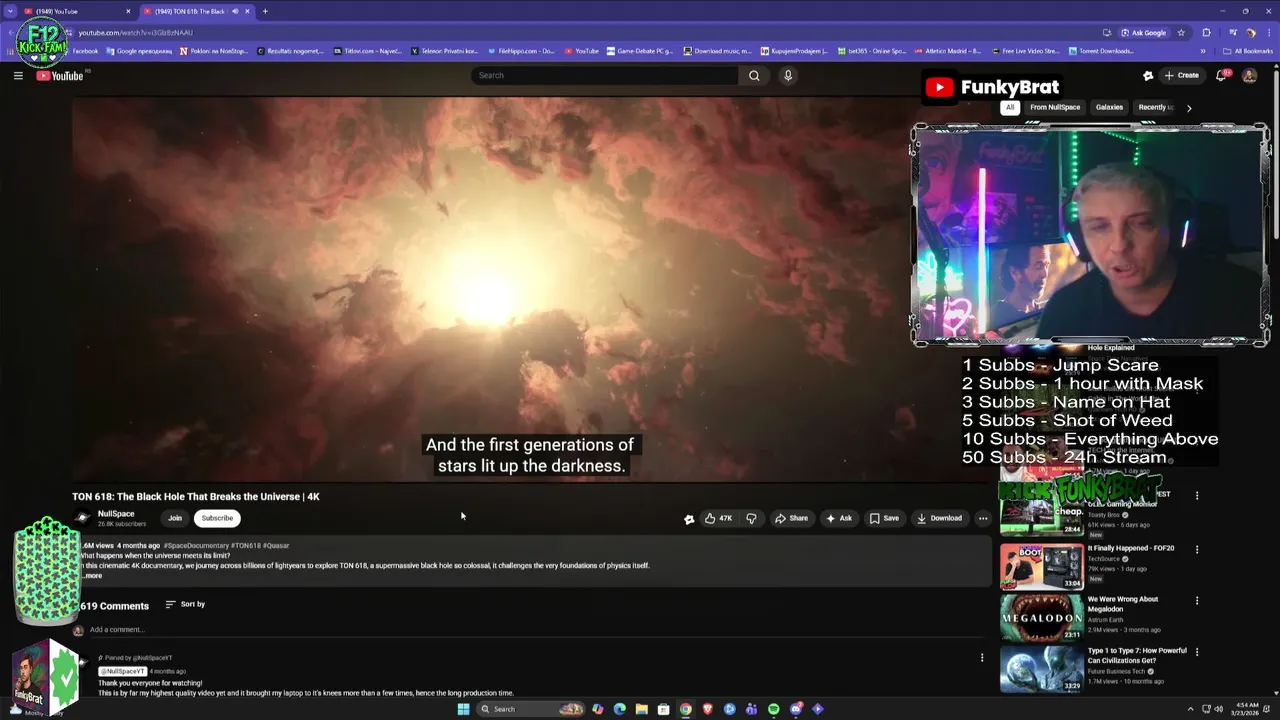The image size is (1280, 720).
Task: Open the Windows Start menu
Action: pyautogui.click(x=463, y=709)
